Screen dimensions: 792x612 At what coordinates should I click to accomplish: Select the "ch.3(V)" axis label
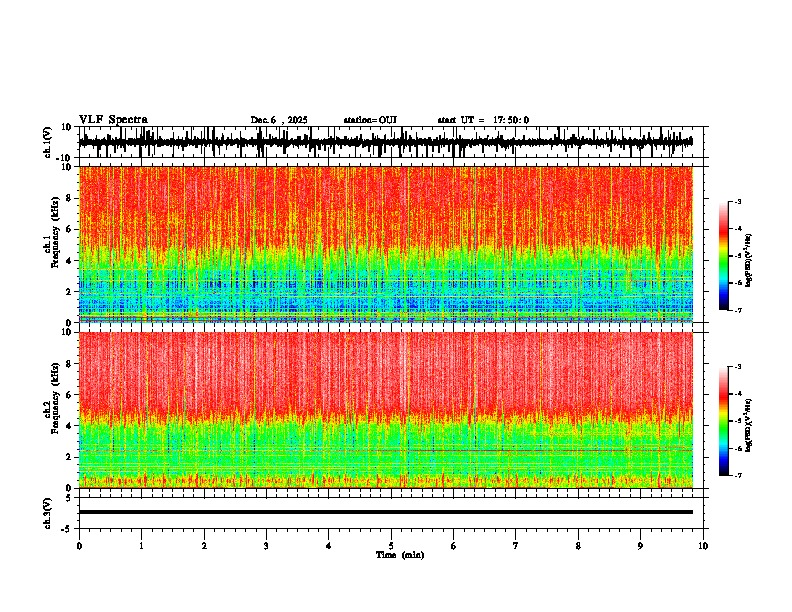[x=48, y=513]
